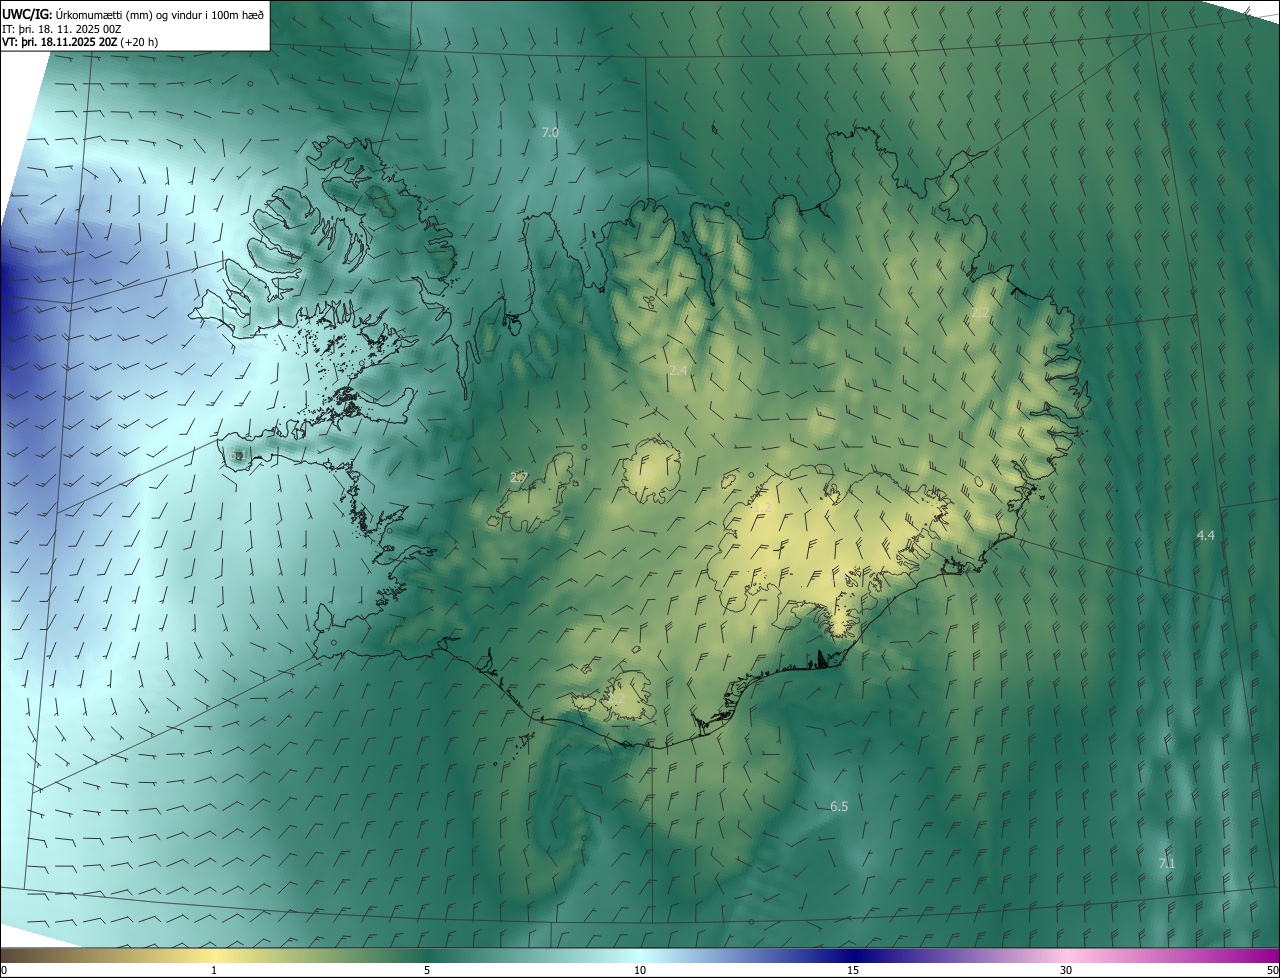Click the '2.4' value on the northern highlands
Image resolution: width=1280 pixels, height=978 pixels.
tap(678, 370)
